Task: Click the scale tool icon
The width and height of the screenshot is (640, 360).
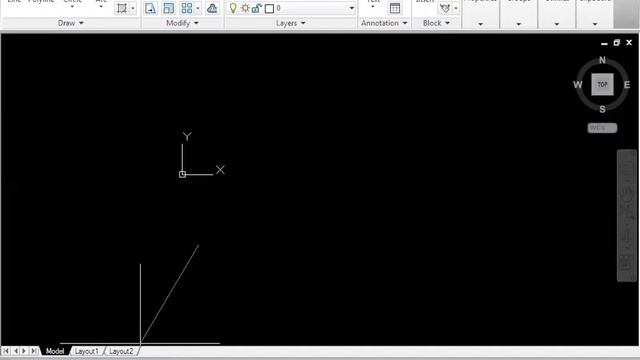Action: 168,8
